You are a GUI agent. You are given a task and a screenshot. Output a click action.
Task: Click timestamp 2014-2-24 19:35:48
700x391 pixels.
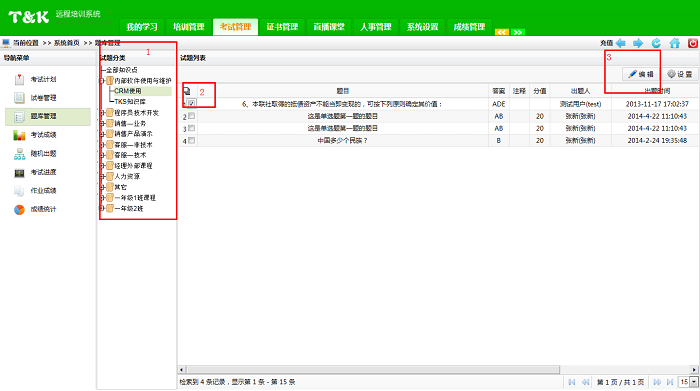coord(657,141)
